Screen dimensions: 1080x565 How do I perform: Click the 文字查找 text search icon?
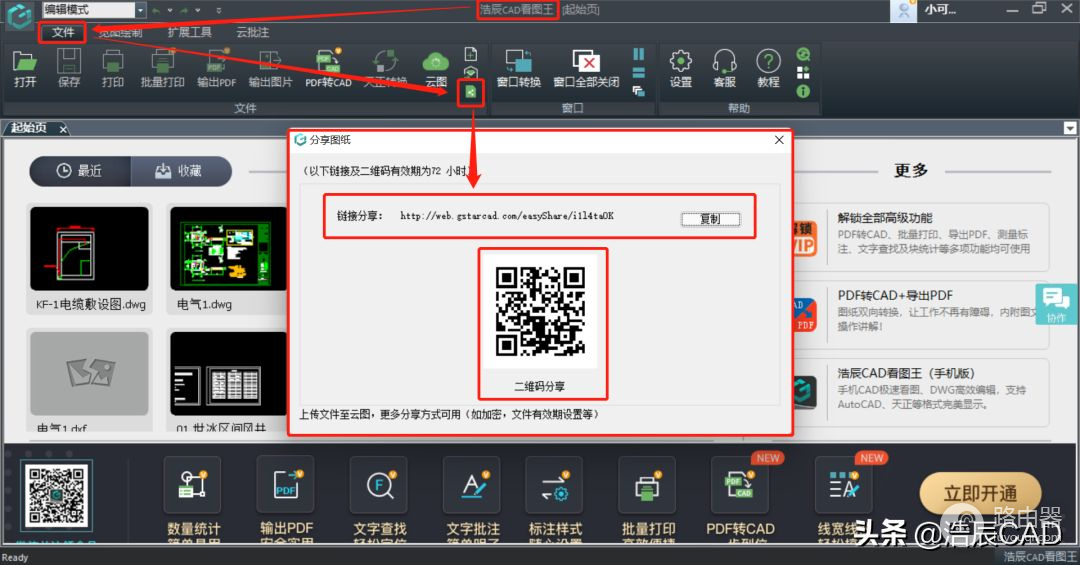[379, 485]
